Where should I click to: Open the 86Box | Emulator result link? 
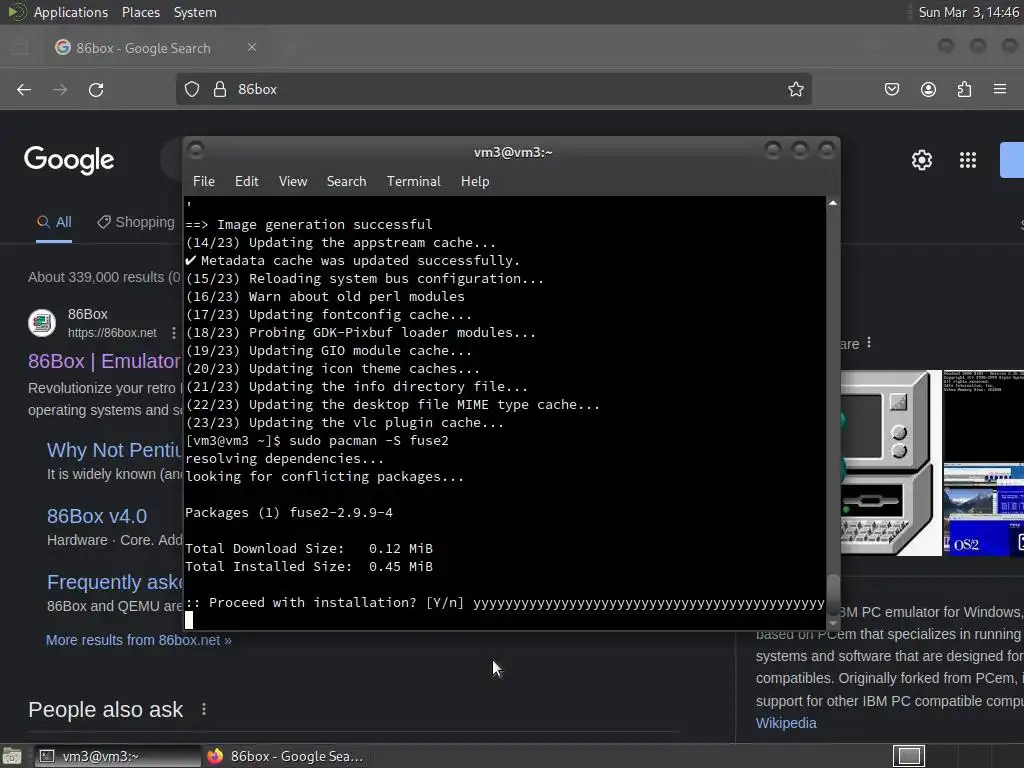coord(104,361)
